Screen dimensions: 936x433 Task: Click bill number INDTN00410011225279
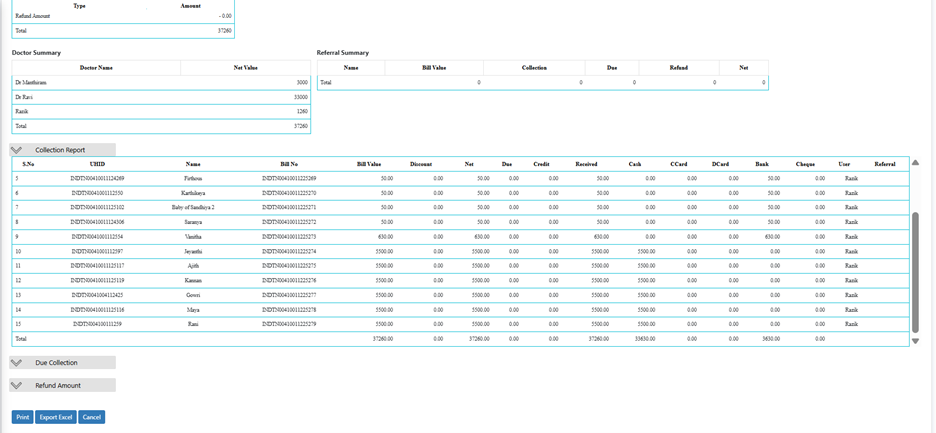(290, 324)
